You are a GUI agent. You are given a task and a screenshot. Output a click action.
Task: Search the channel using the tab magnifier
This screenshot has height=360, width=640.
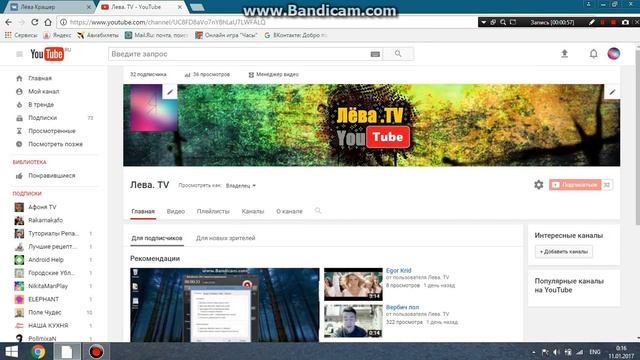coord(318,211)
